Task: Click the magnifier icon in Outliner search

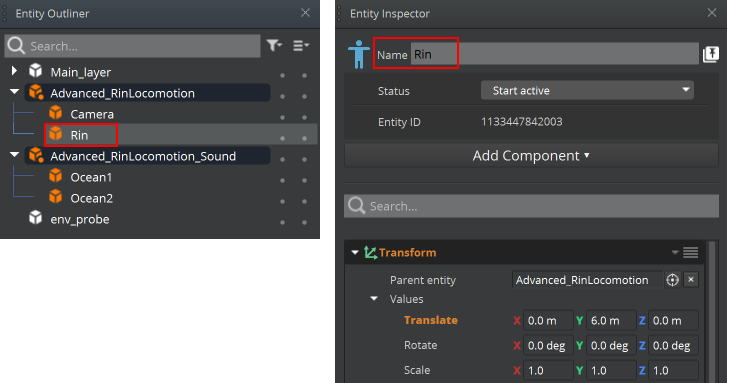Action: coord(16,46)
